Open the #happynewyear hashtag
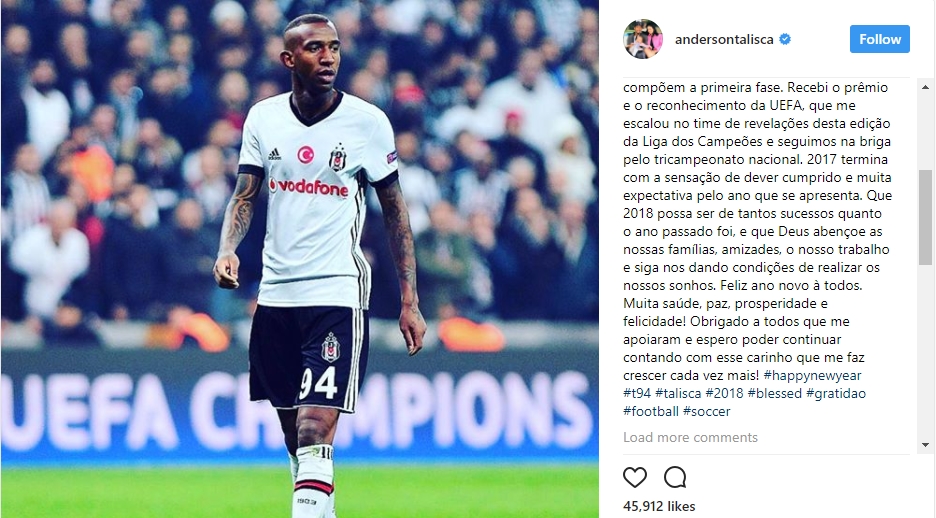 [812, 375]
